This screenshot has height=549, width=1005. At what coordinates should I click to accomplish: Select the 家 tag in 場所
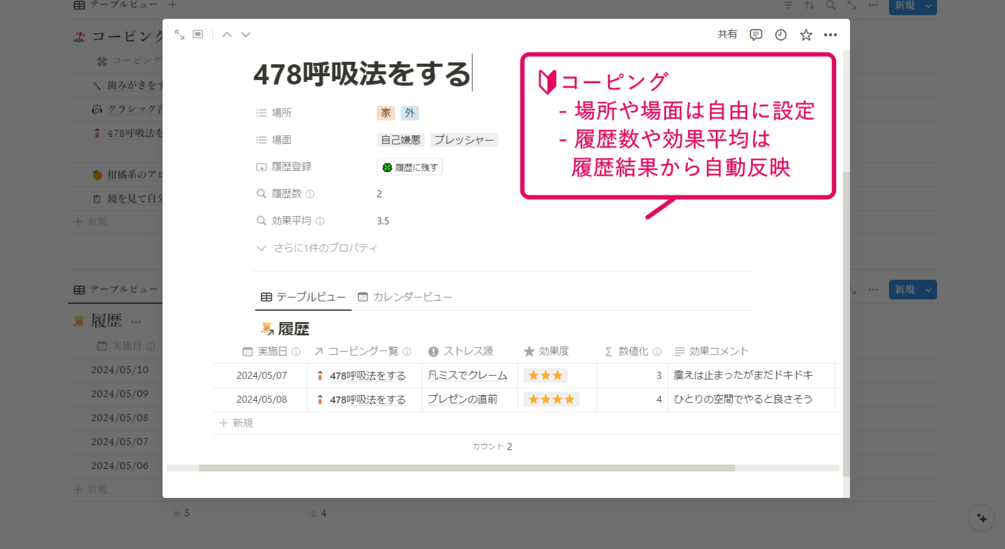point(385,113)
